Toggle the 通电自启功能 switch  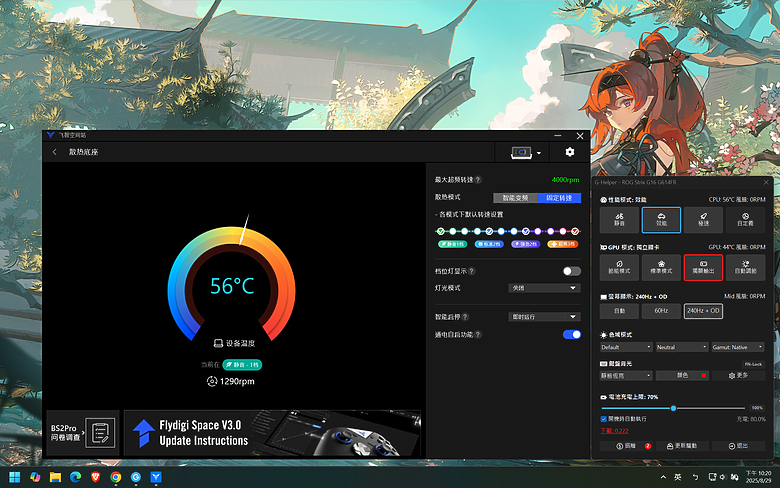click(572, 334)
